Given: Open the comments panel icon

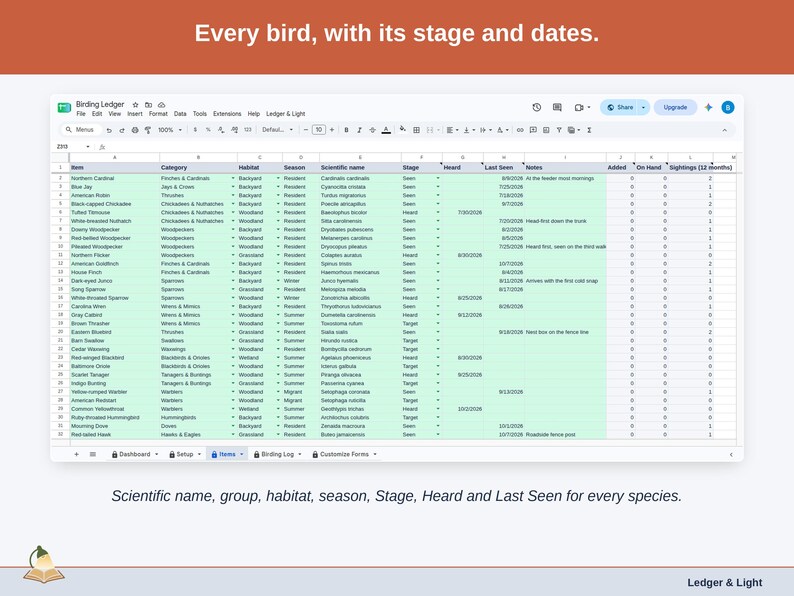Looking at the screenshot, I should pos(557,107).
